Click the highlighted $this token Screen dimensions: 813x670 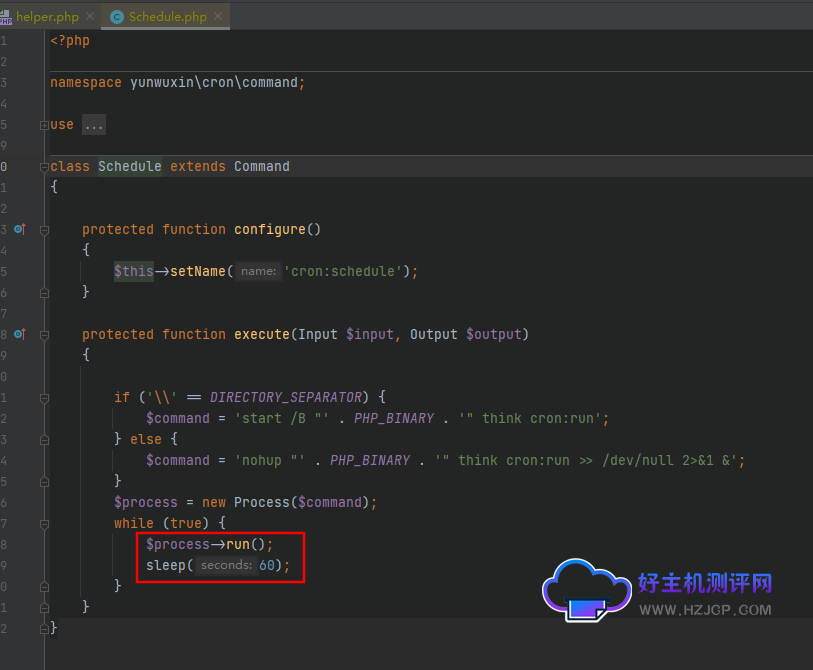133,271
